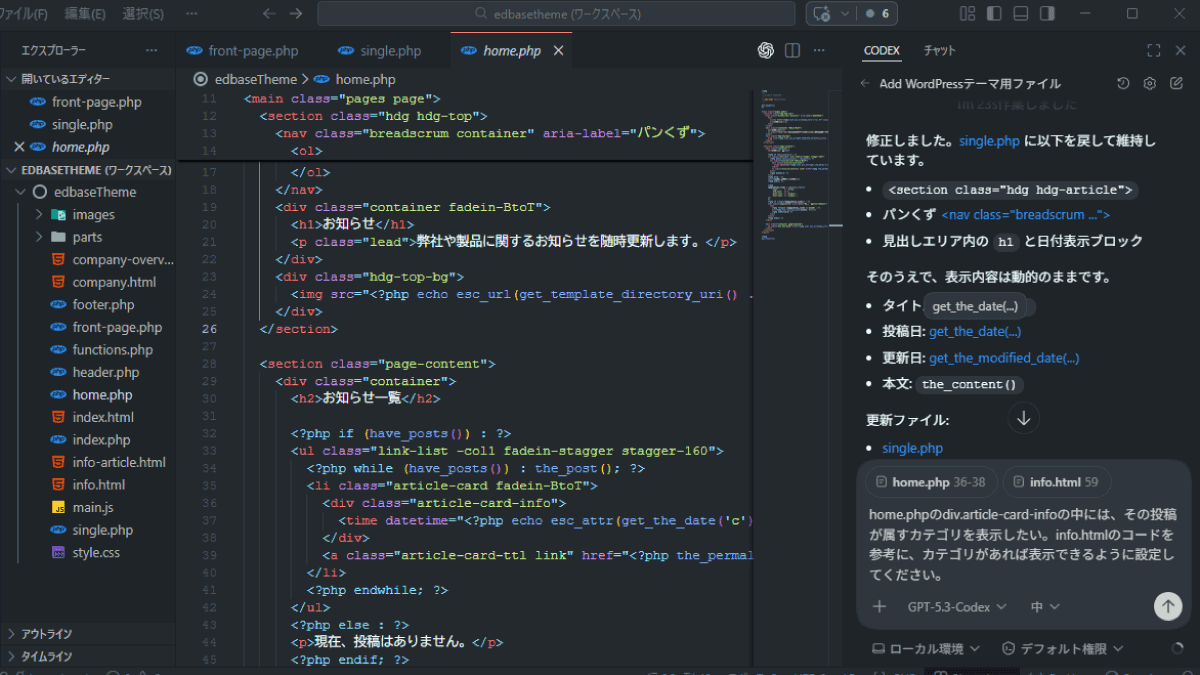The image size is (1200, 675).
Task: Send the prompt with the up-arrow button
Action: (x=1167, y=606)
